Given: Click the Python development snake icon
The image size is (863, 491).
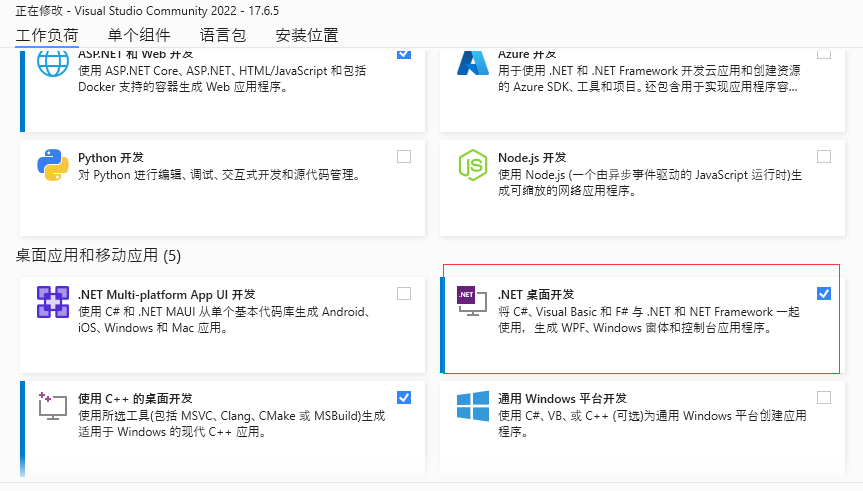Looking at the screenshot, I should point(52,165).
